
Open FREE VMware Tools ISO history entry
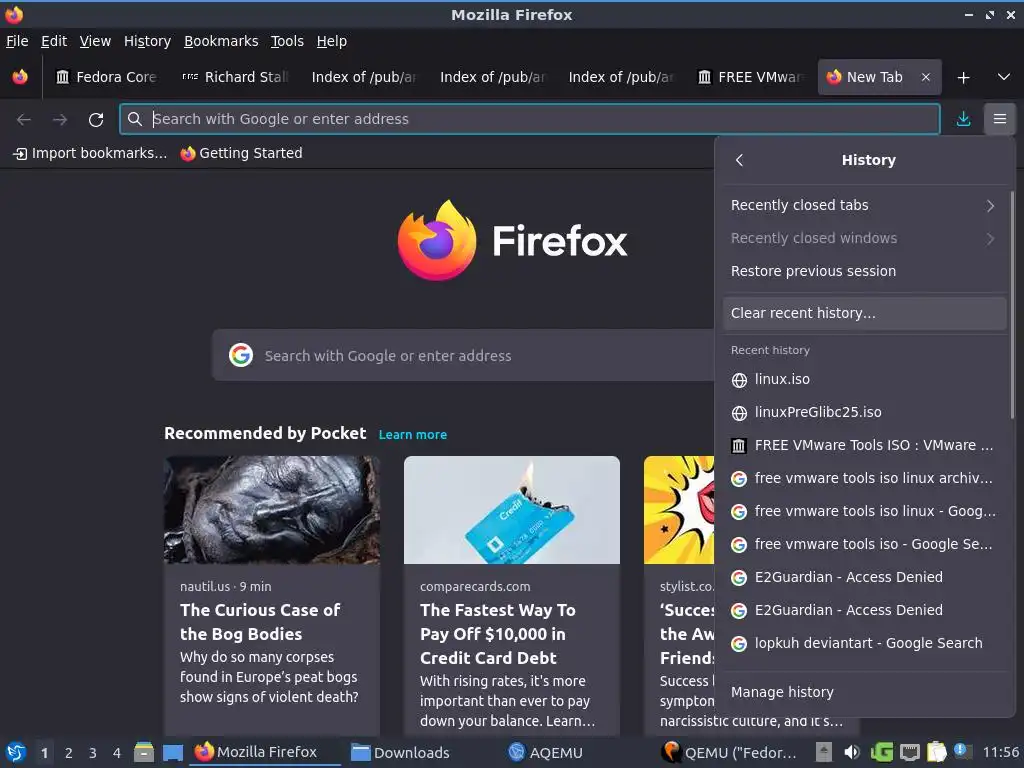pos(864,445)
